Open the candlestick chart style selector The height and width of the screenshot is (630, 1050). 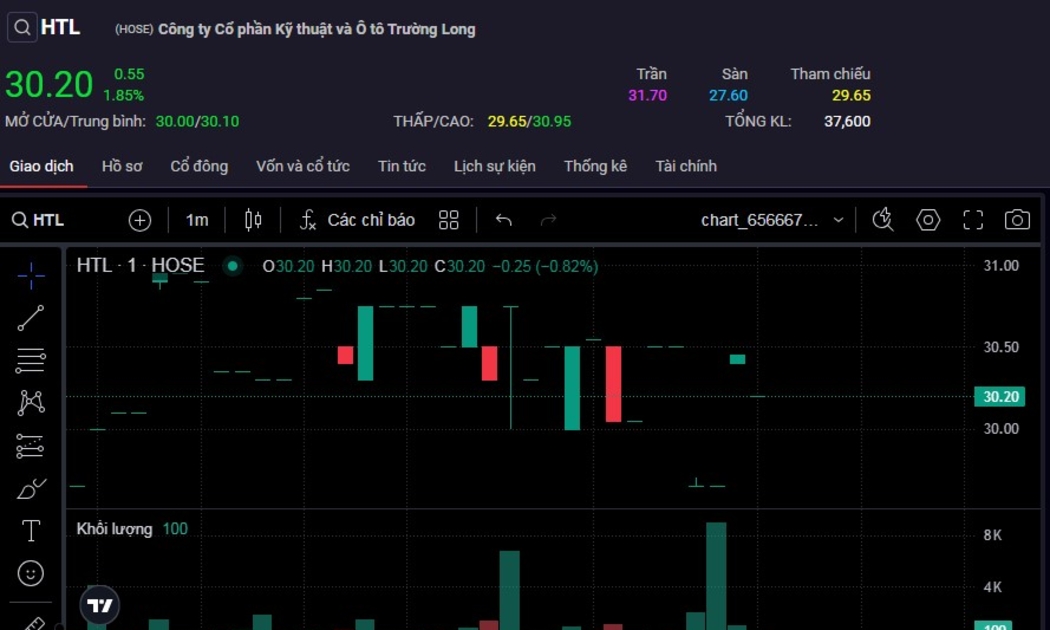coord(253,220)
